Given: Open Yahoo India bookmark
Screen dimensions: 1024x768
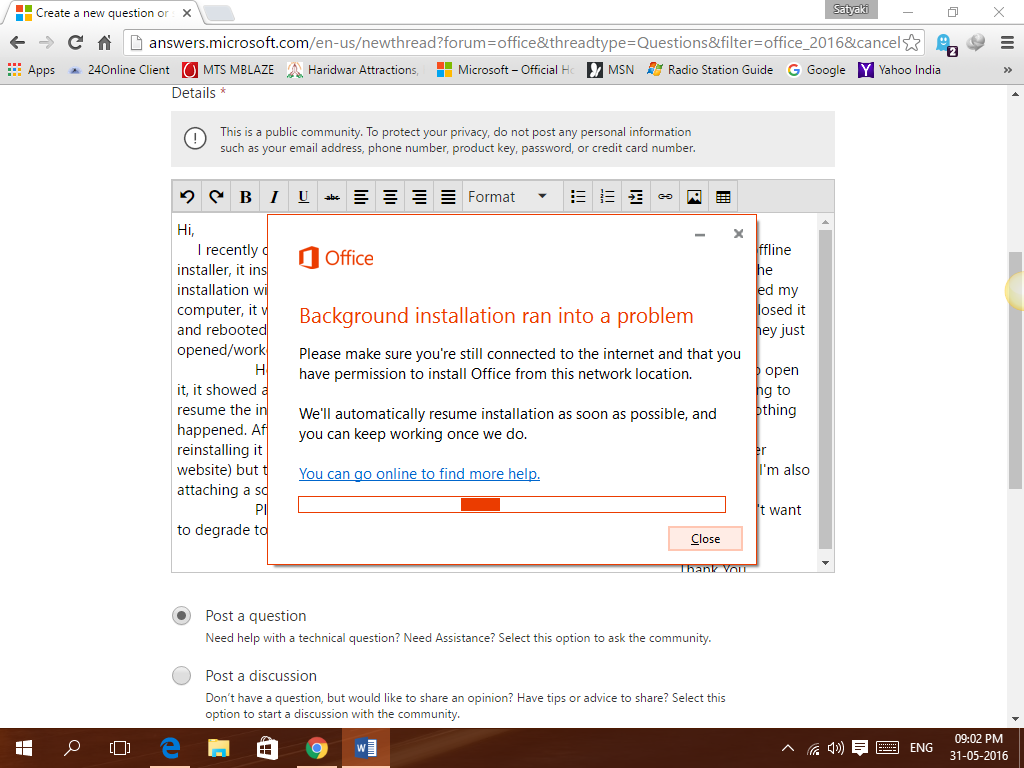Looking at the screenshot, I should pyautogui.click(x=900, y=70).
